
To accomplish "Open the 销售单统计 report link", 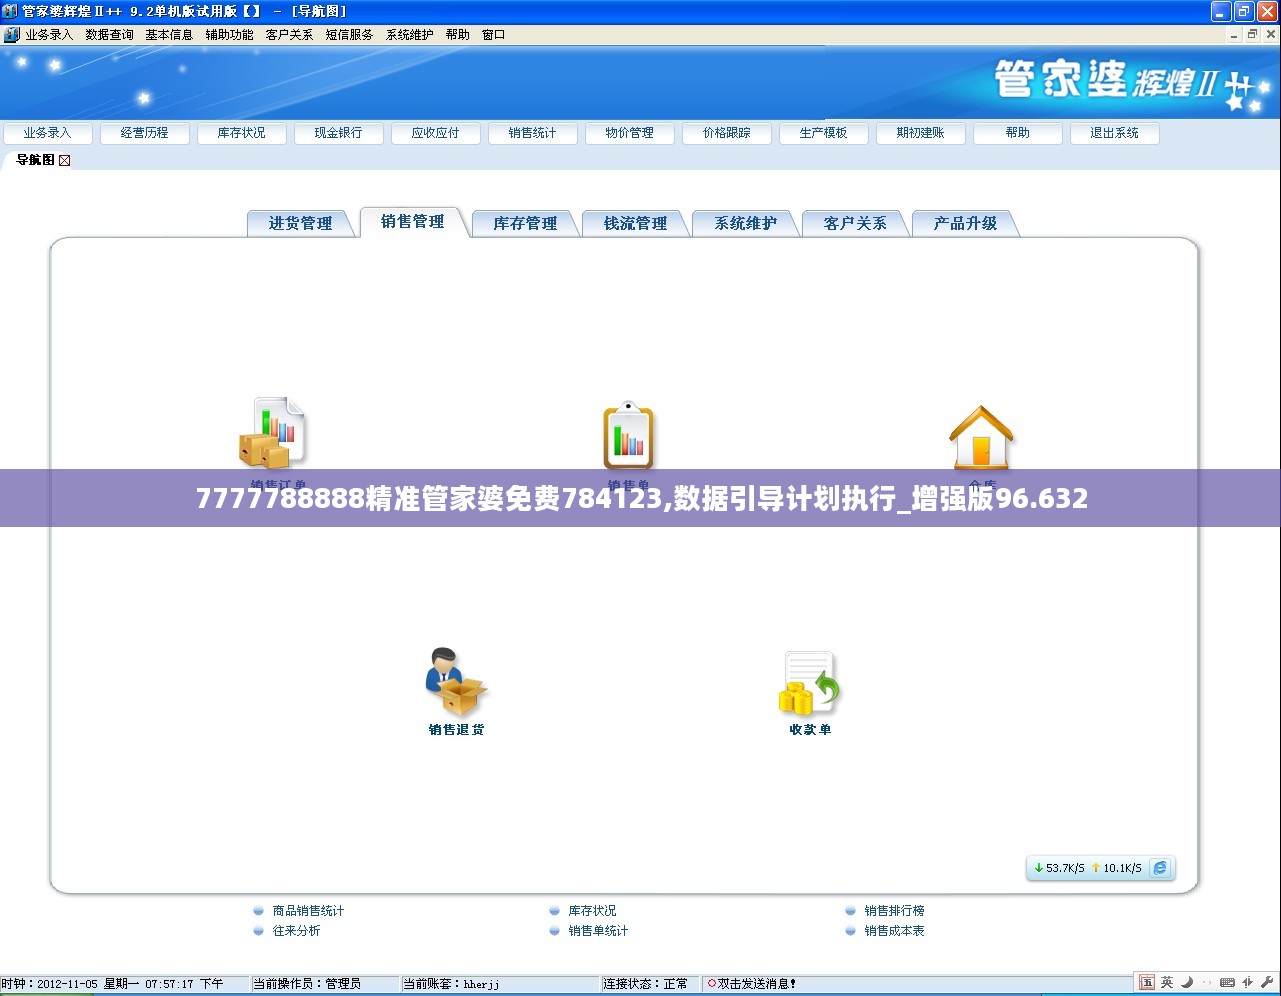I will (598, 931).
